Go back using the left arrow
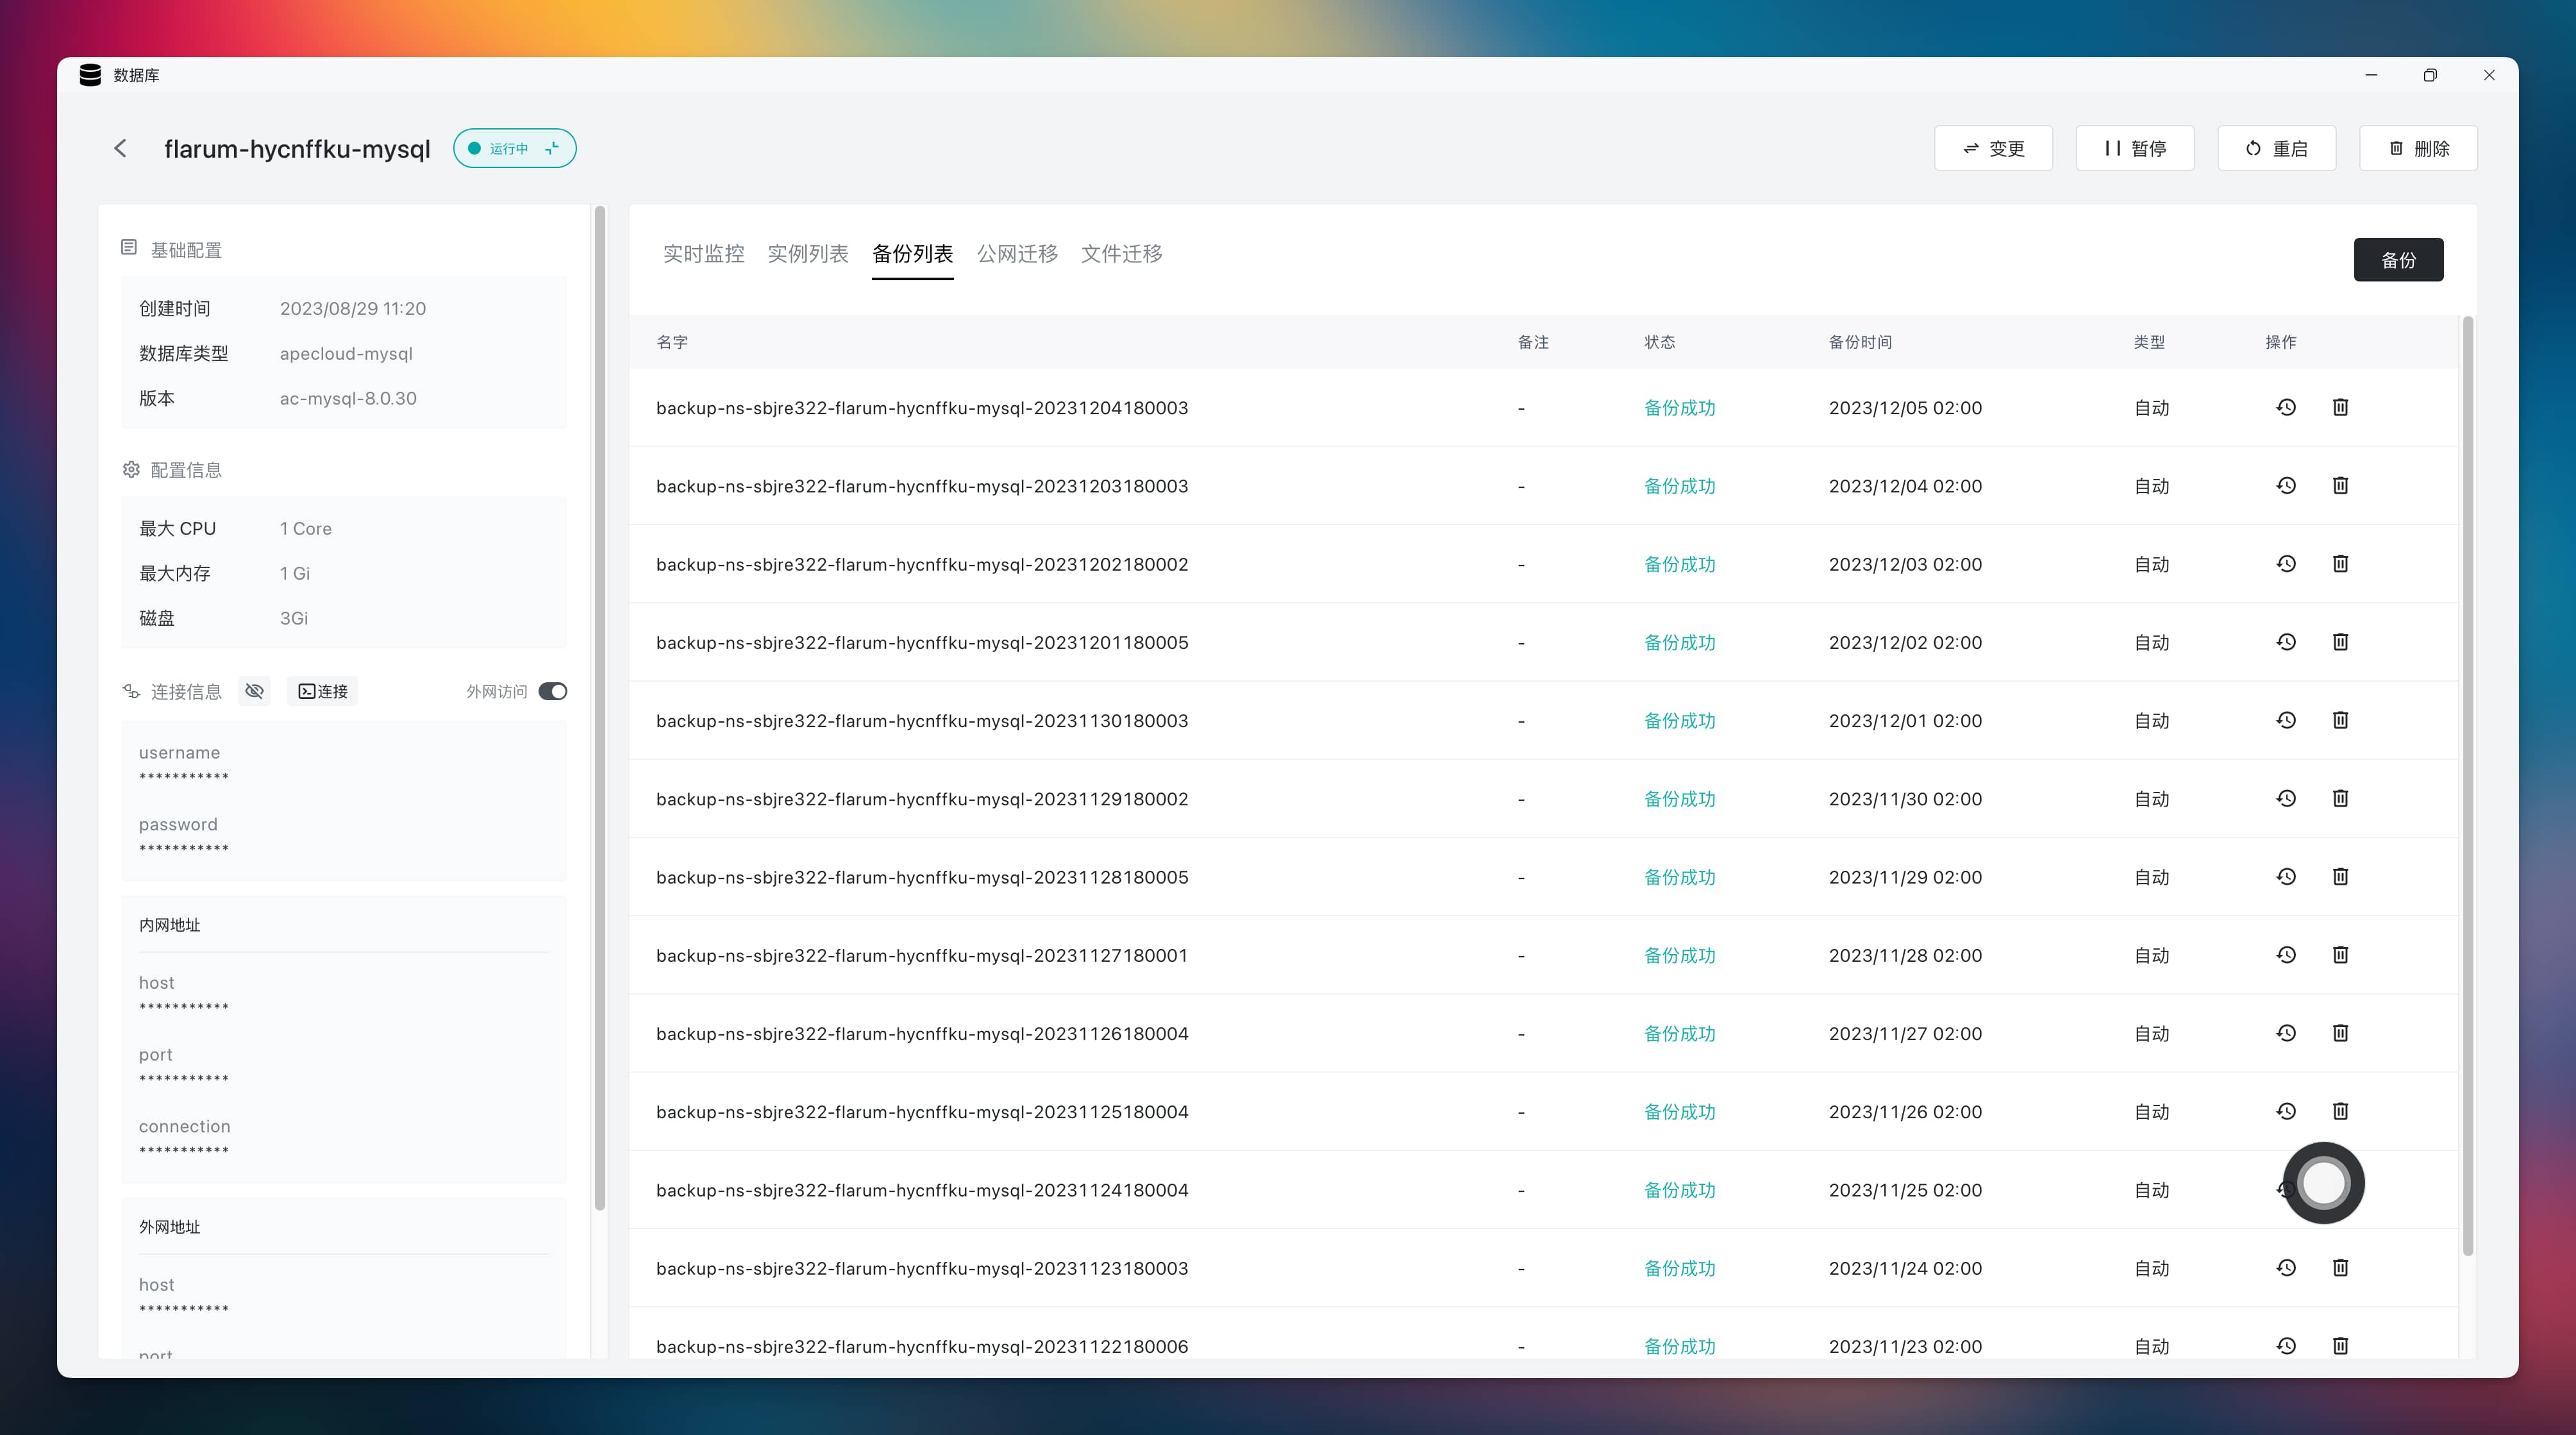 point(120,148)
